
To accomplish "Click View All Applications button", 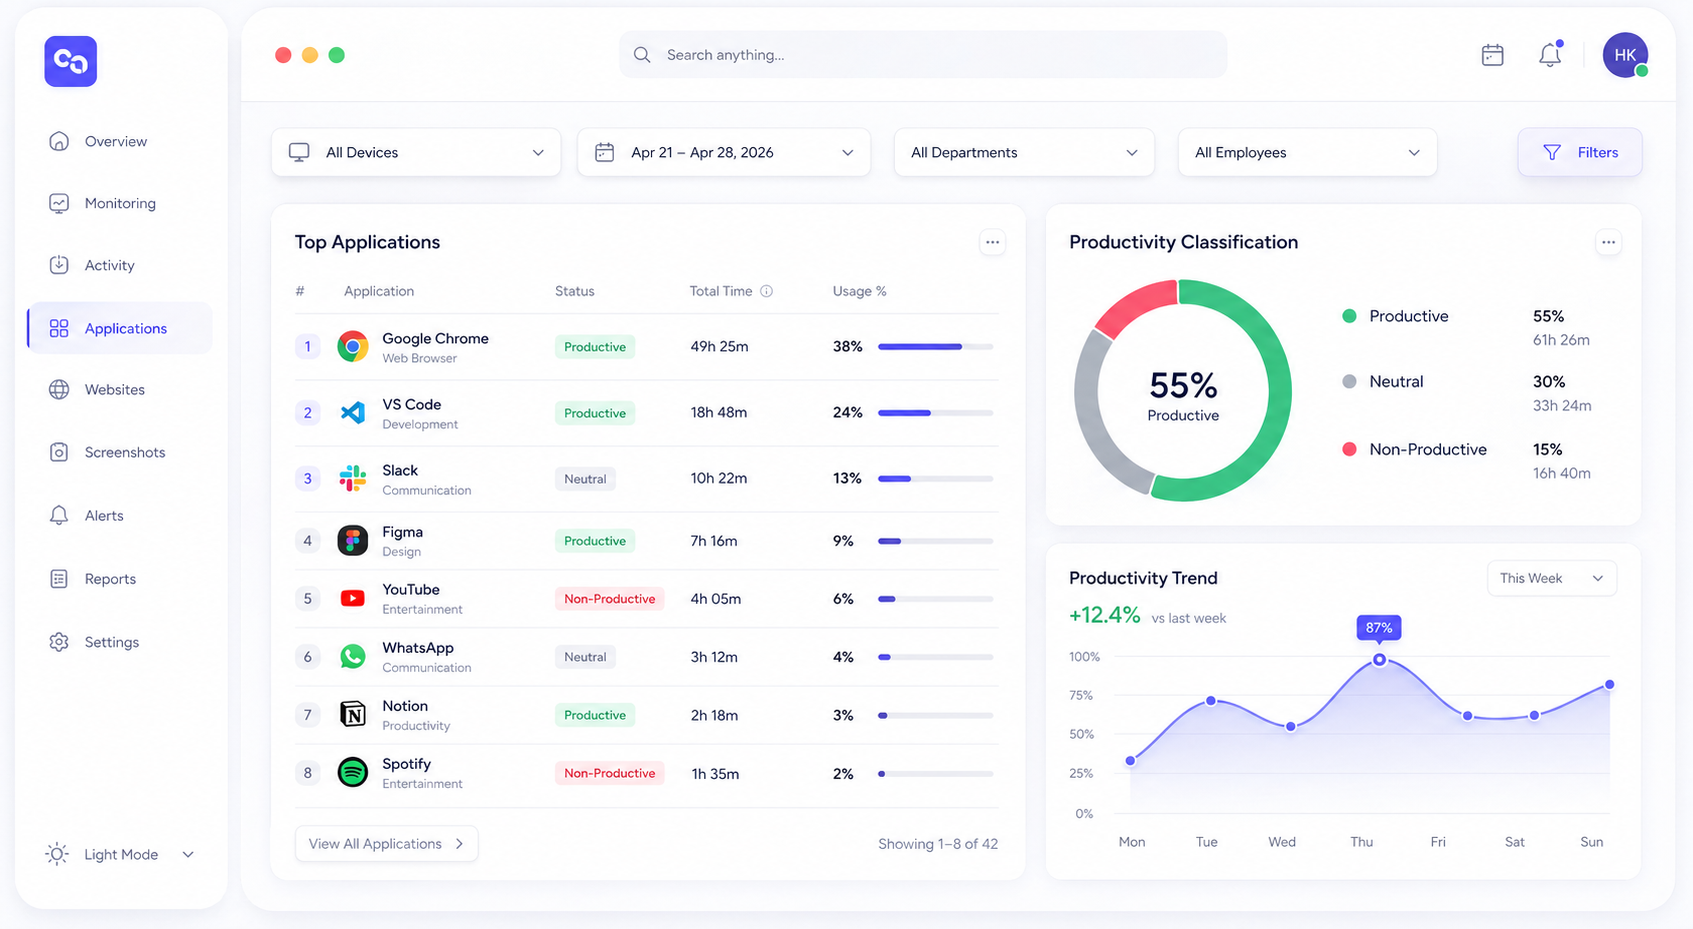I will pyautogui.click(x=386, y=844).
